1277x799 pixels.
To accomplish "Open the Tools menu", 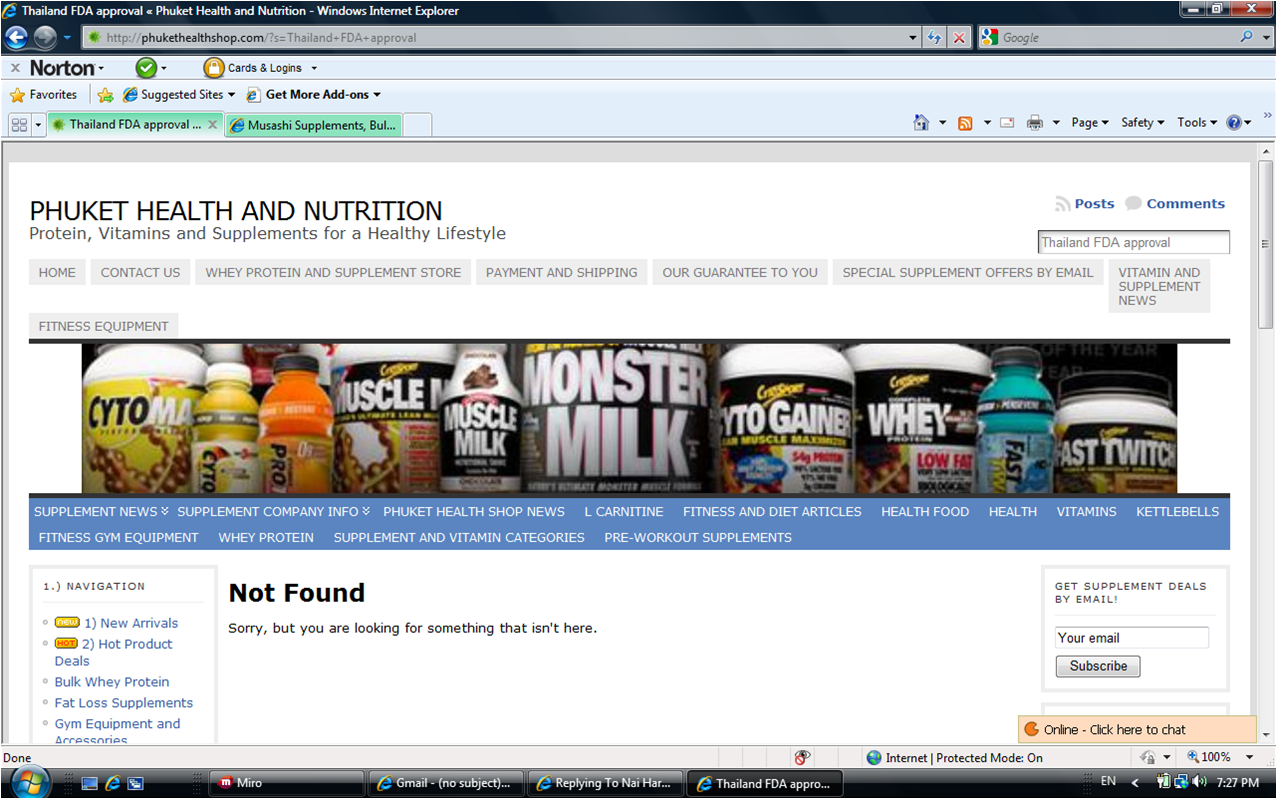I will 1197,123.
